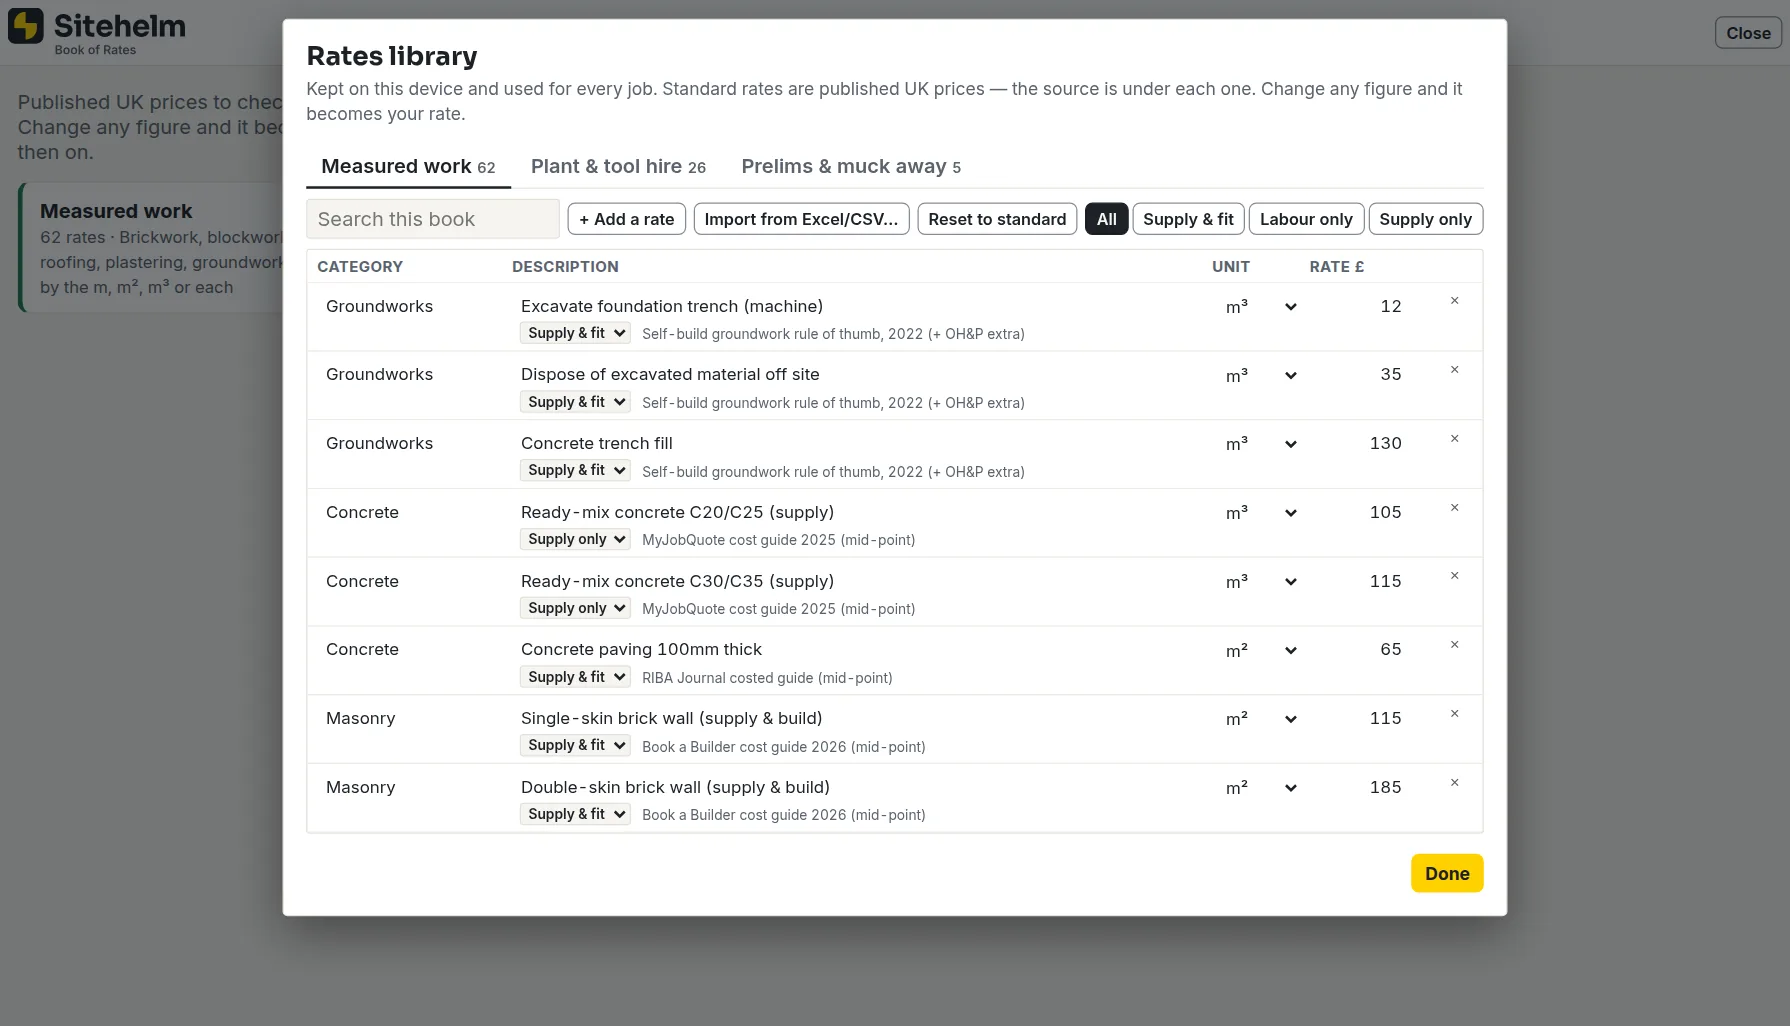Click Close button in top bar
Viewport: 1790px width, 1026px height.
tap(1748, 33)
